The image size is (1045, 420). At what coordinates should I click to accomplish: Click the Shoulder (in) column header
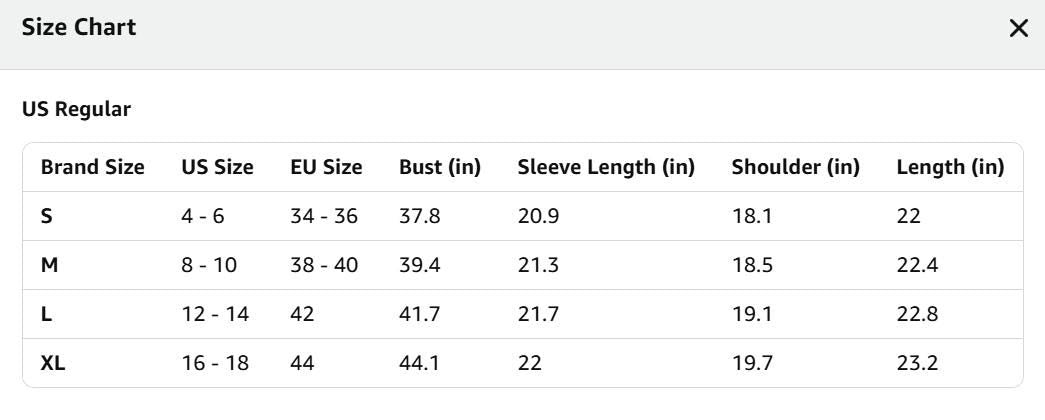(796, 167)
